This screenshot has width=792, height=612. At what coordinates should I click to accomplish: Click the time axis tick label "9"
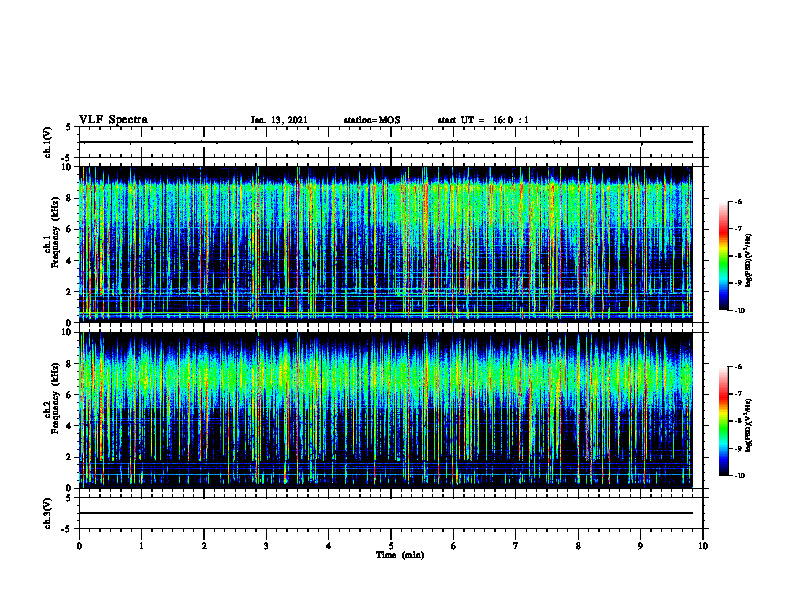click(x=640, y=546)
